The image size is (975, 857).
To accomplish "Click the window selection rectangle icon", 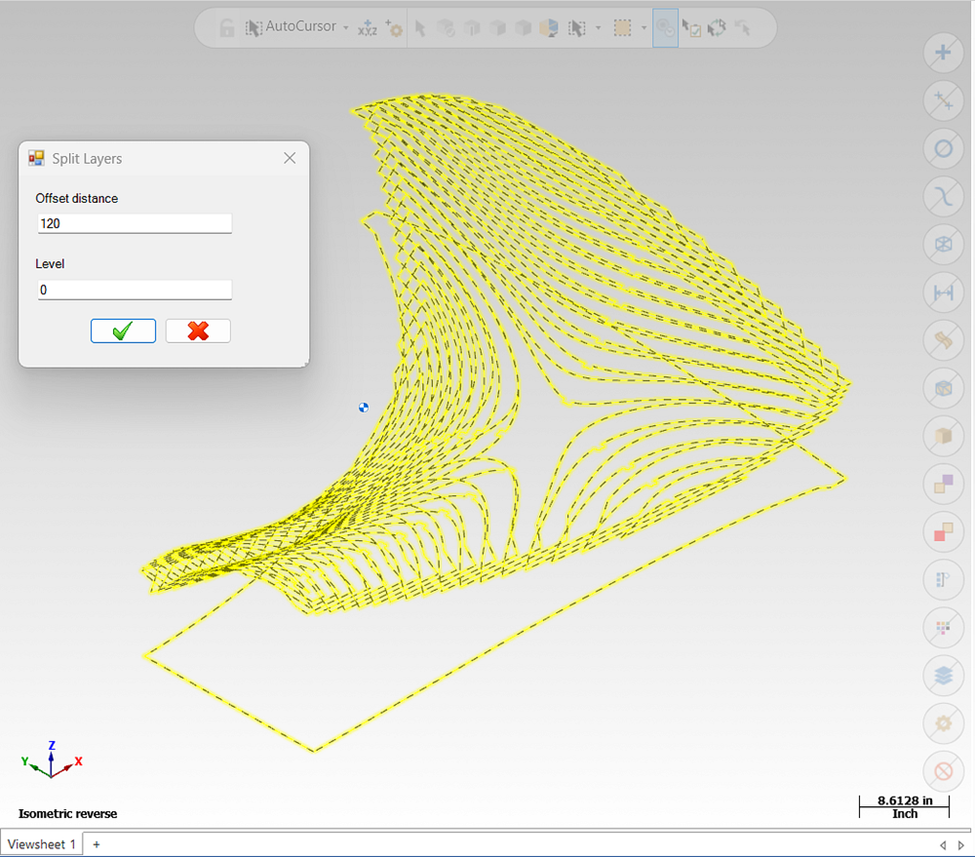I will pyautogui.click(x=622, y=28).
